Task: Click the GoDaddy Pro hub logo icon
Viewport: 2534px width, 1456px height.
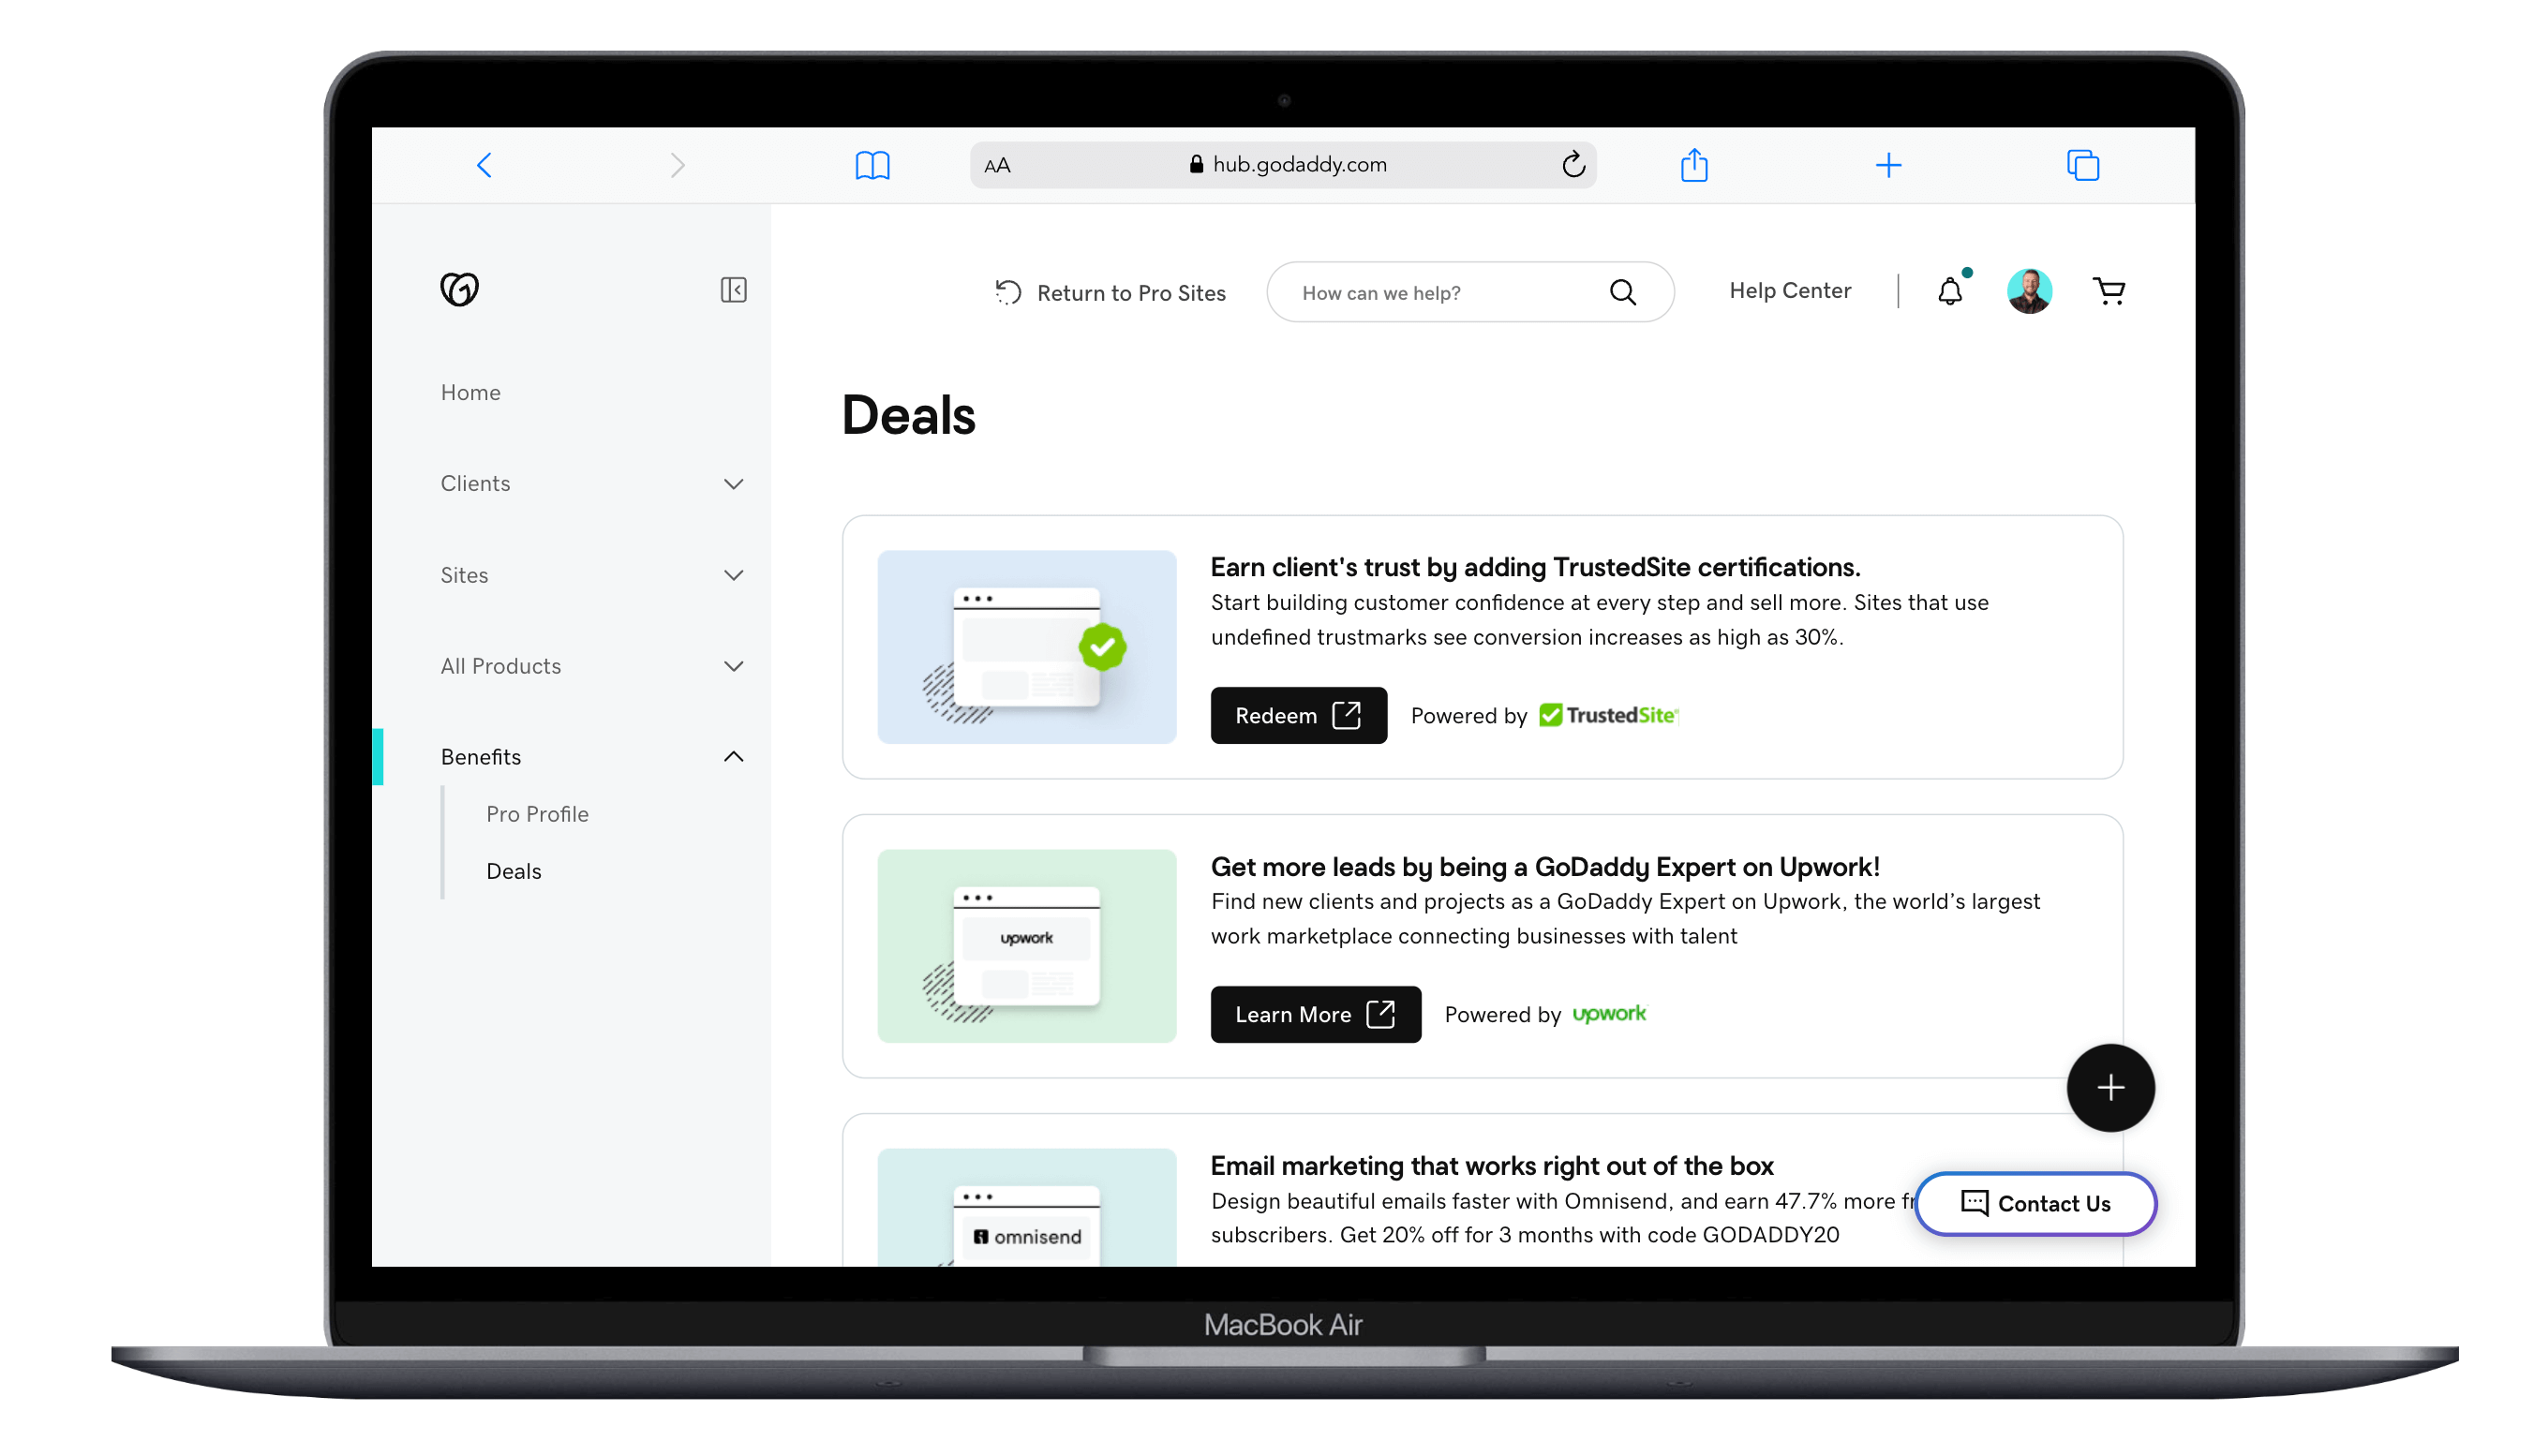Action: (x=457, y=289)
